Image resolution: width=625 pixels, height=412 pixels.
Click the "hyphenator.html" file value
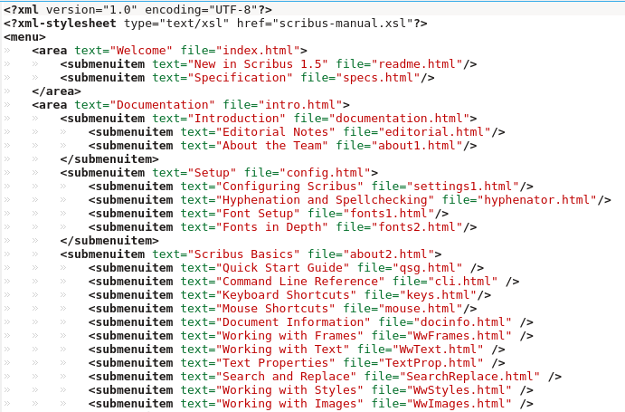click(x=537, y=200)
